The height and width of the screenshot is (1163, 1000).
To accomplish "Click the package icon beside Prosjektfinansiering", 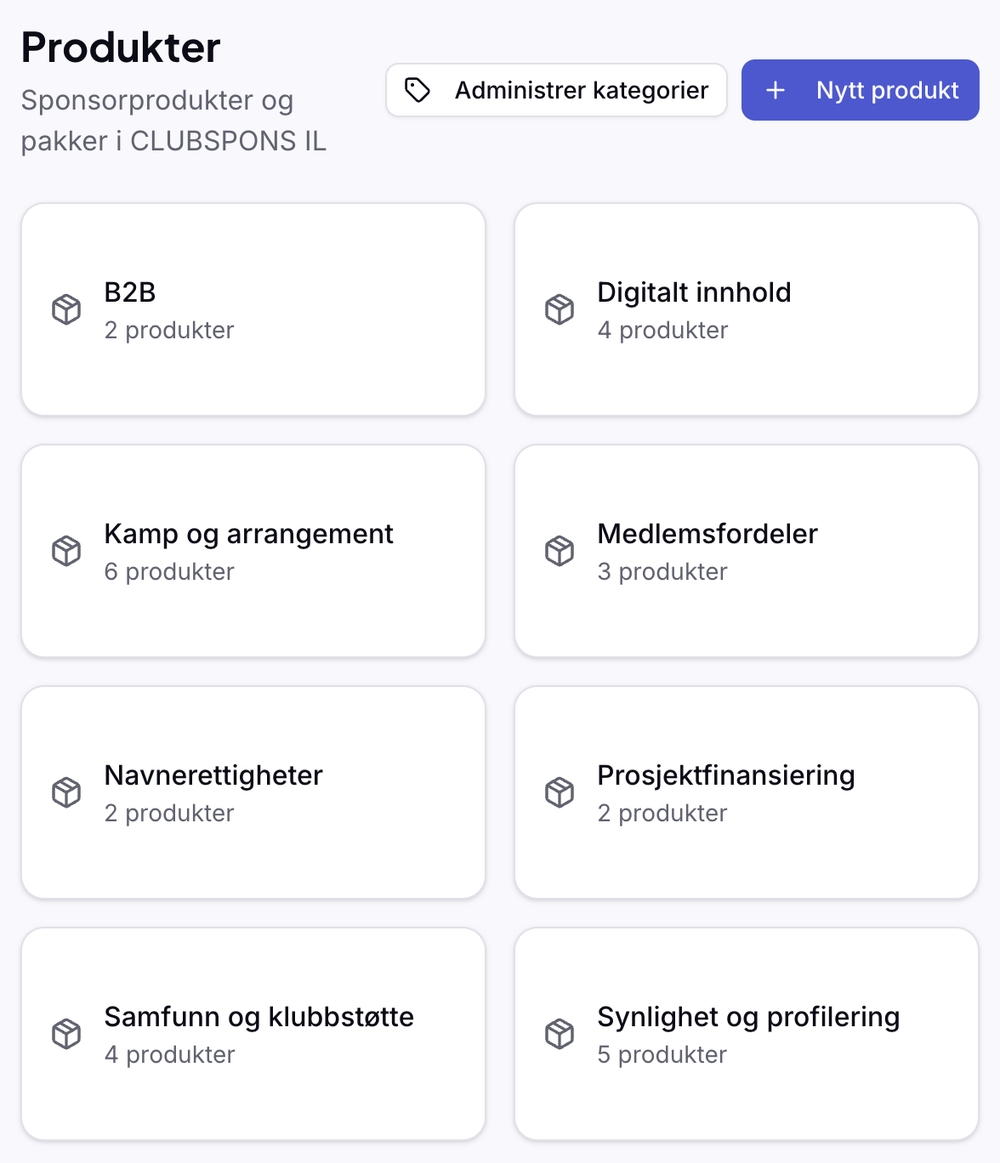I will 559,792.
